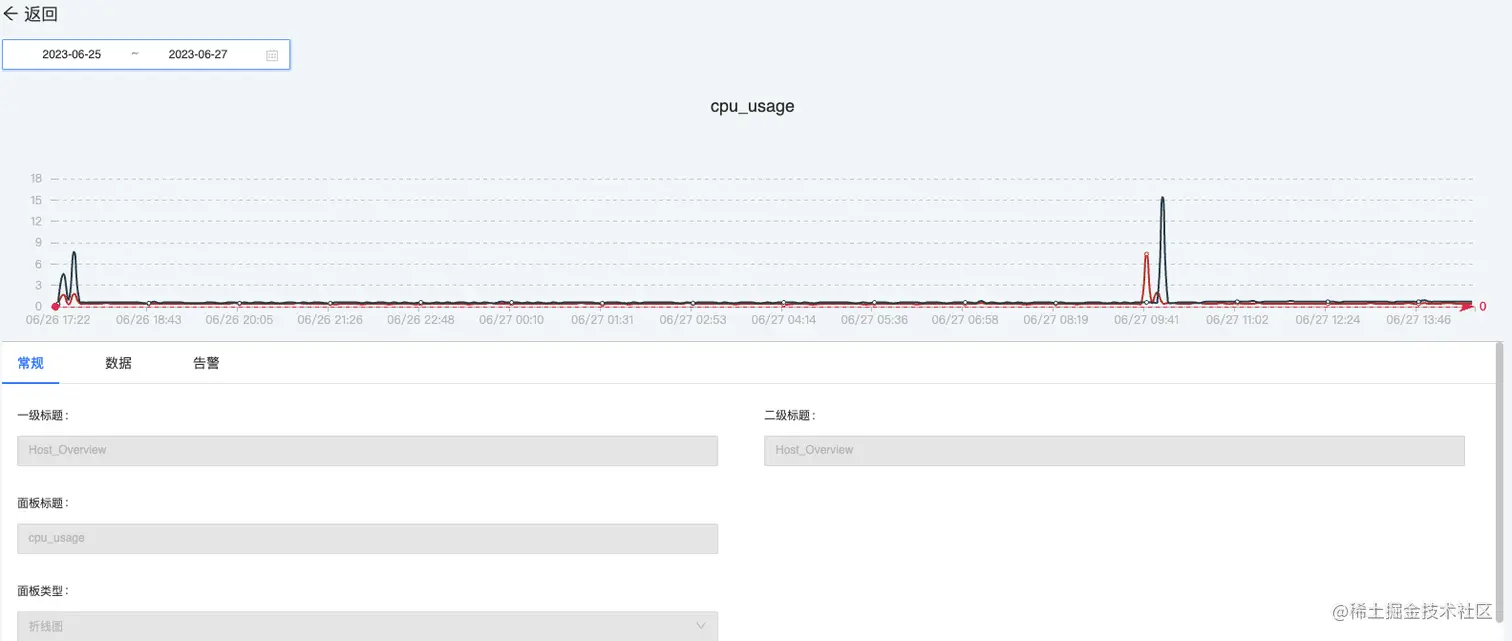Open the 面板类型 折线图 dropdown
The width and height of the screenshot is (1512, 641).
click(x=367, y=626)
